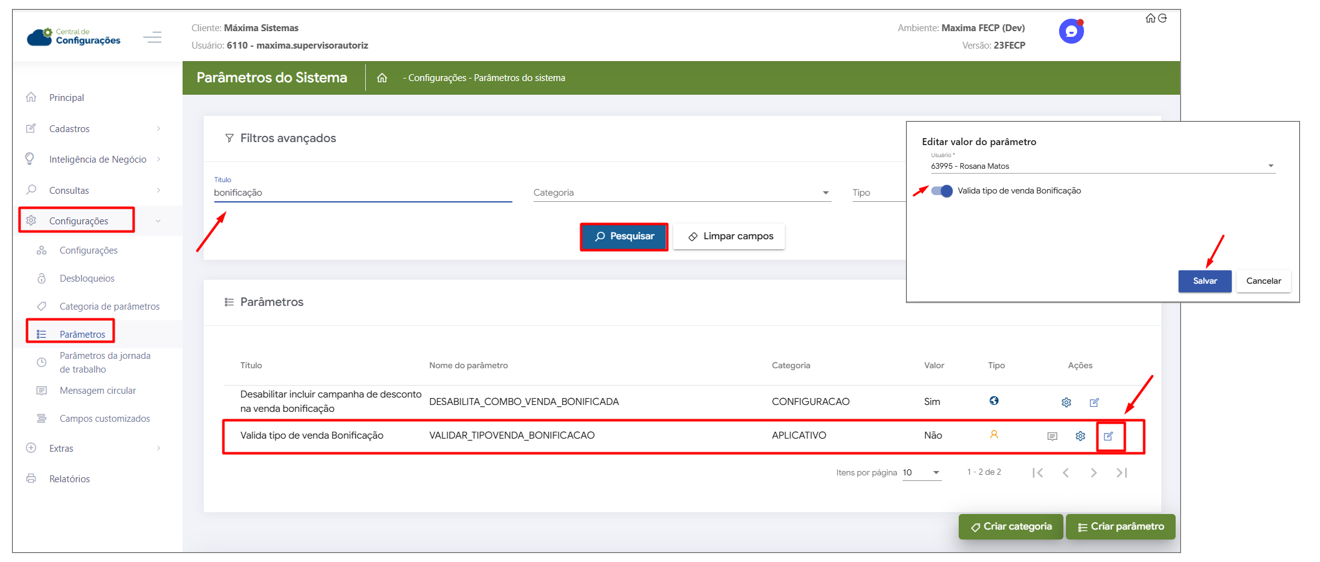Image resolution: width=1320 pixels, height=562 pixels.
Task: Click the edit icon for VALIDAR_TIPOVENDA_BONIFICACAO
Action: pyautogui.click(x=1109, y=437)
